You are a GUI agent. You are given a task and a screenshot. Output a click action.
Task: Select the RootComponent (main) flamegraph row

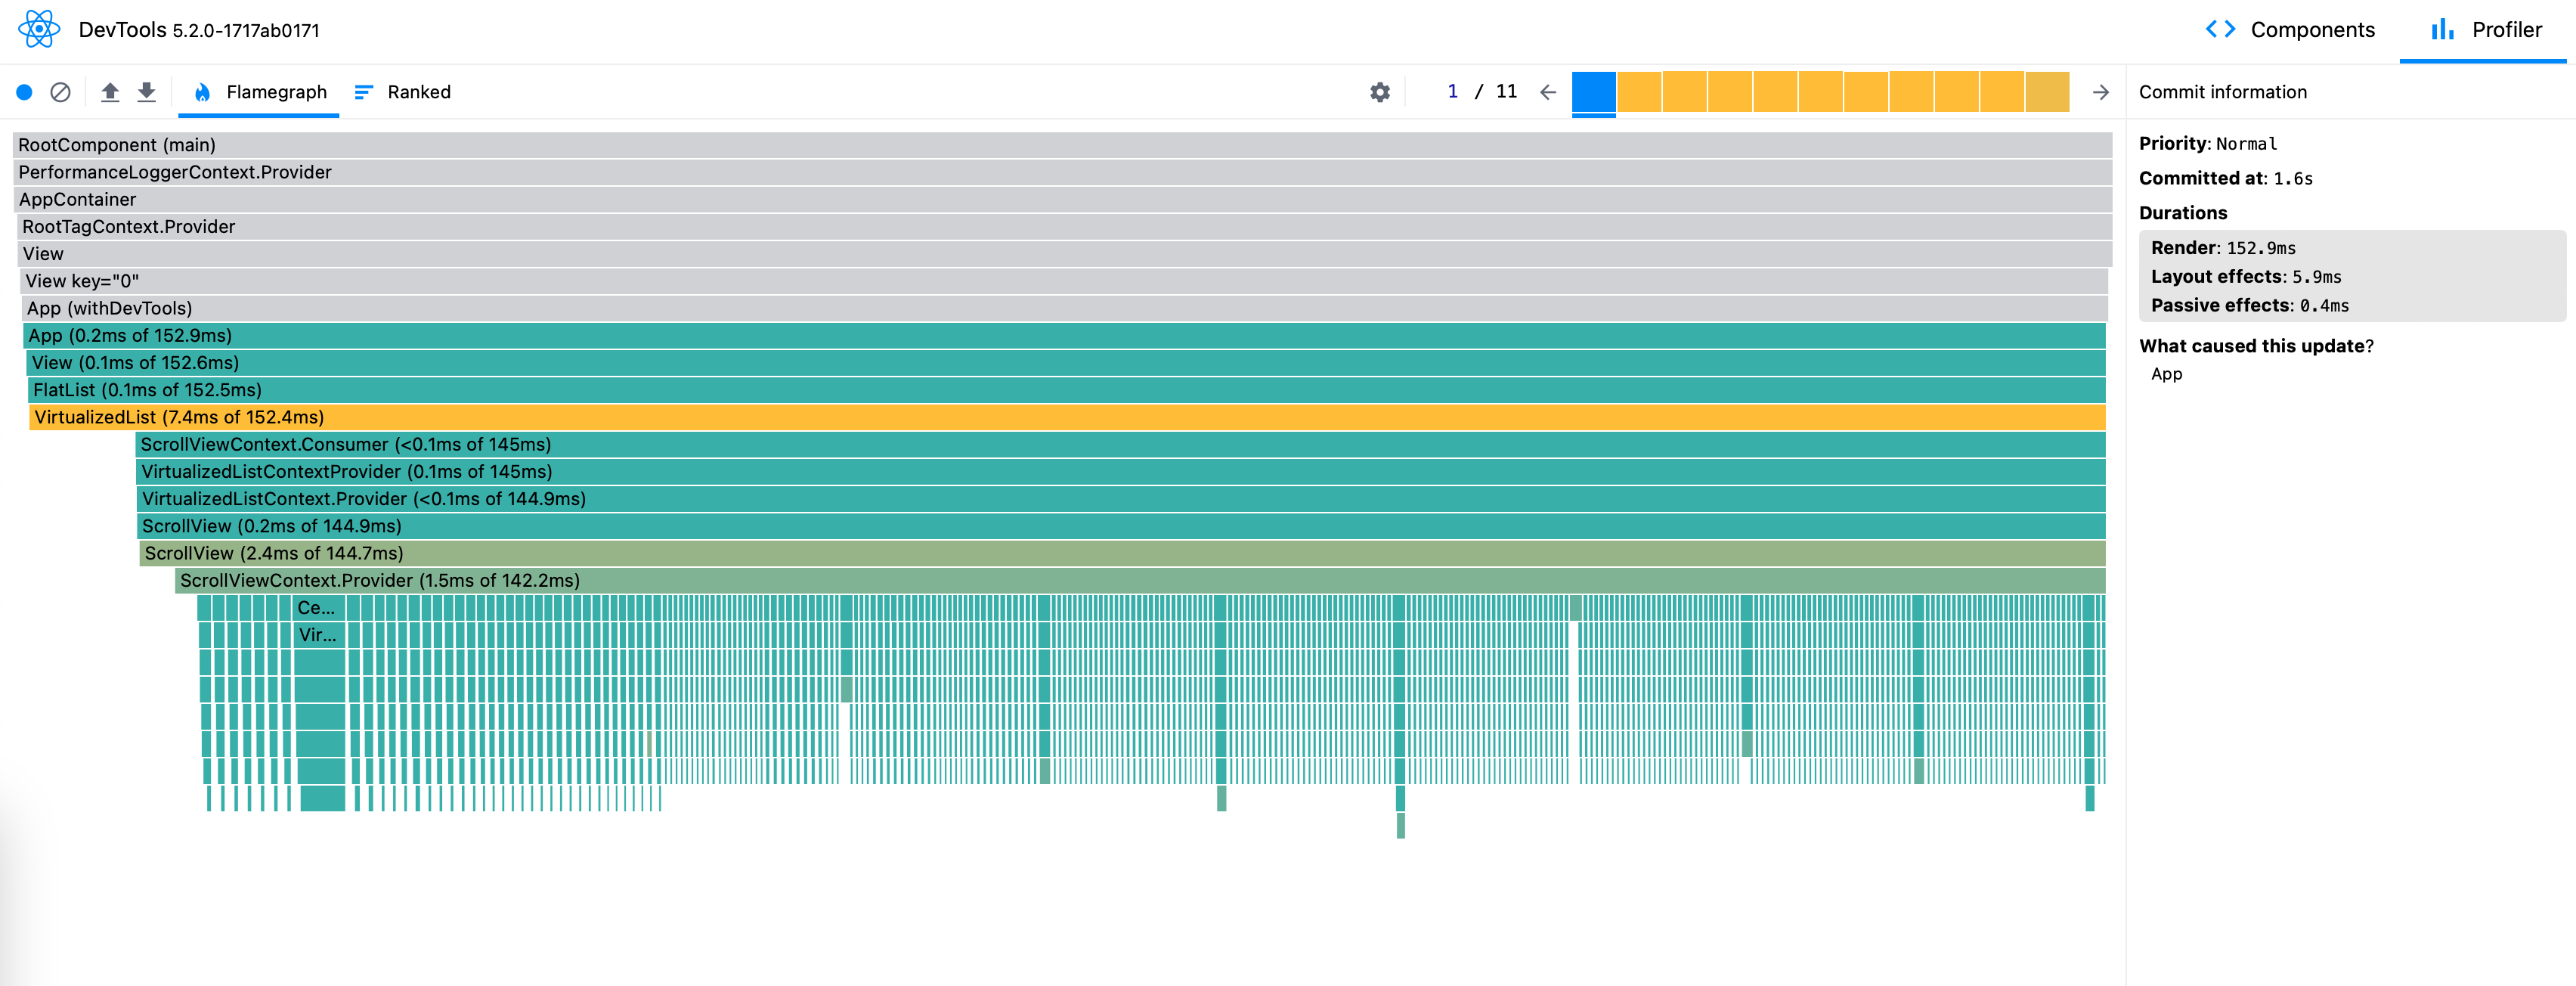click(x=1062, y=145)
